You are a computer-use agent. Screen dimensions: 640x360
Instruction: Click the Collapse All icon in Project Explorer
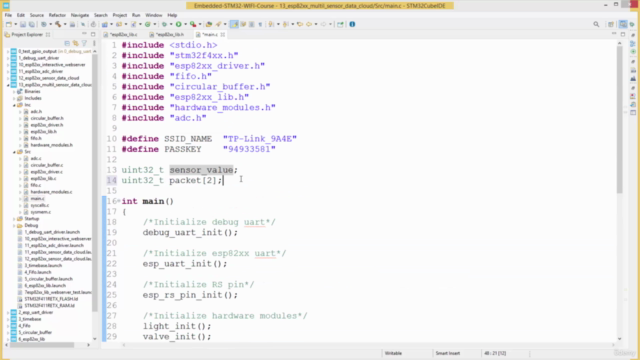(x=67, y=43)
